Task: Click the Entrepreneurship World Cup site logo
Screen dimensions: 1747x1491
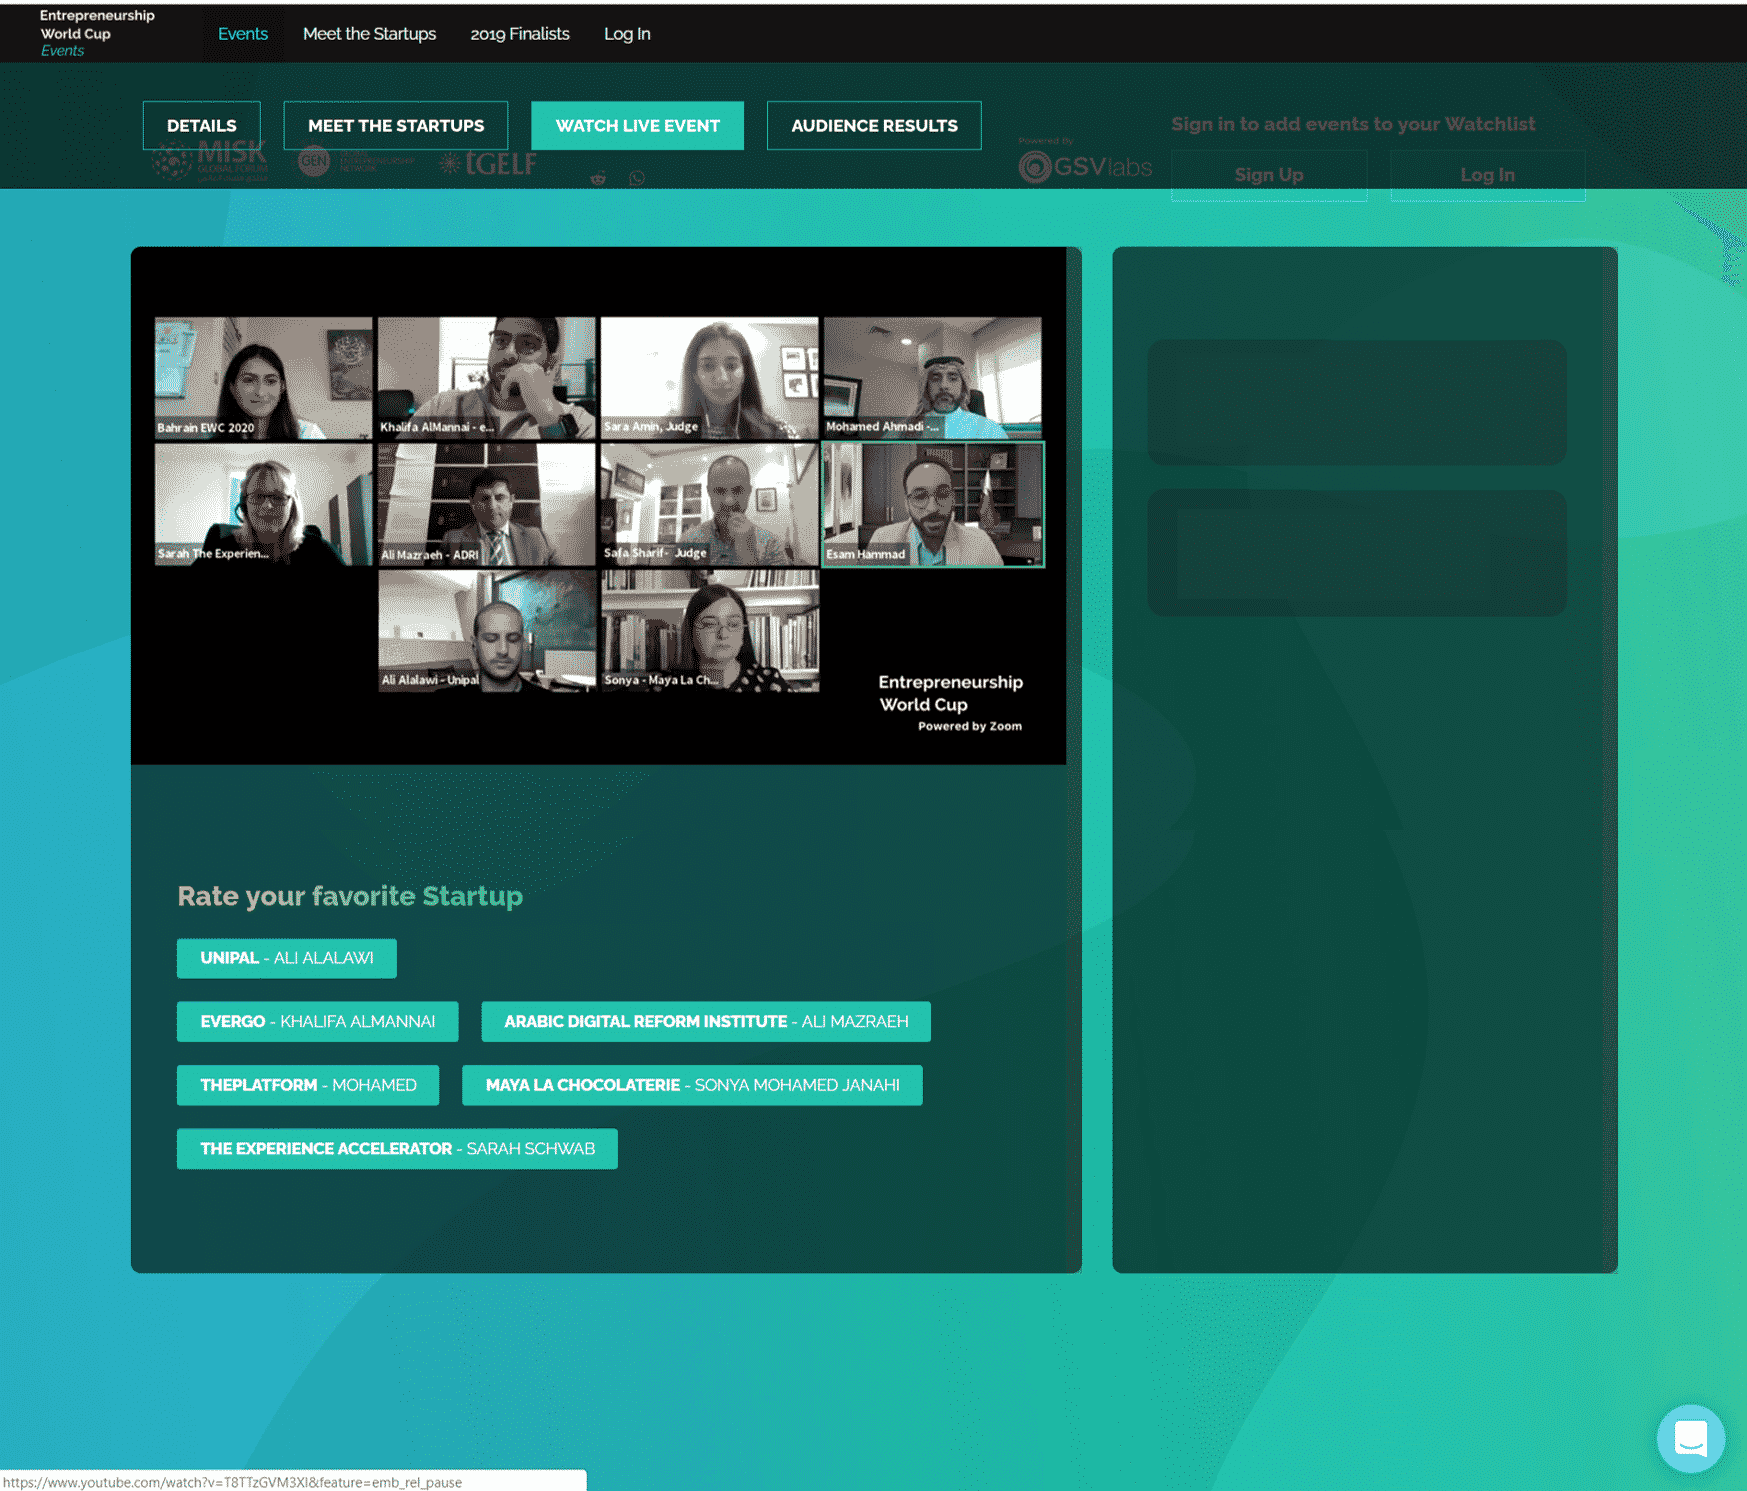Action: point(97,33)
